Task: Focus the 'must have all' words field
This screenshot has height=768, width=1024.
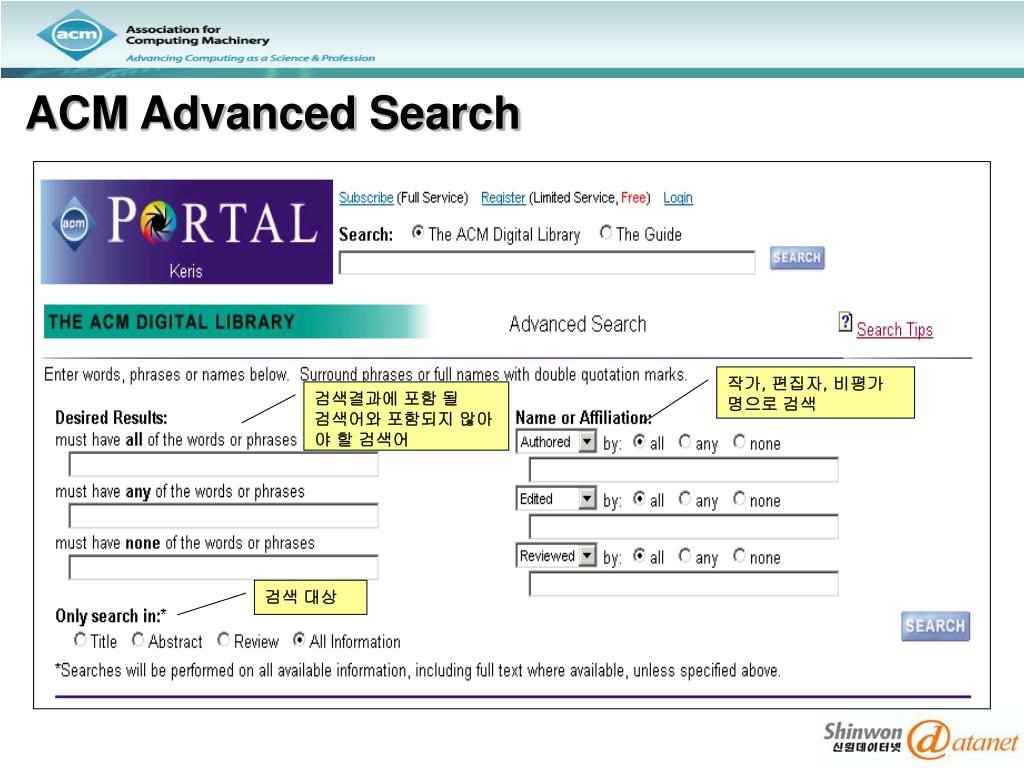Action: (x=223, y=464)
